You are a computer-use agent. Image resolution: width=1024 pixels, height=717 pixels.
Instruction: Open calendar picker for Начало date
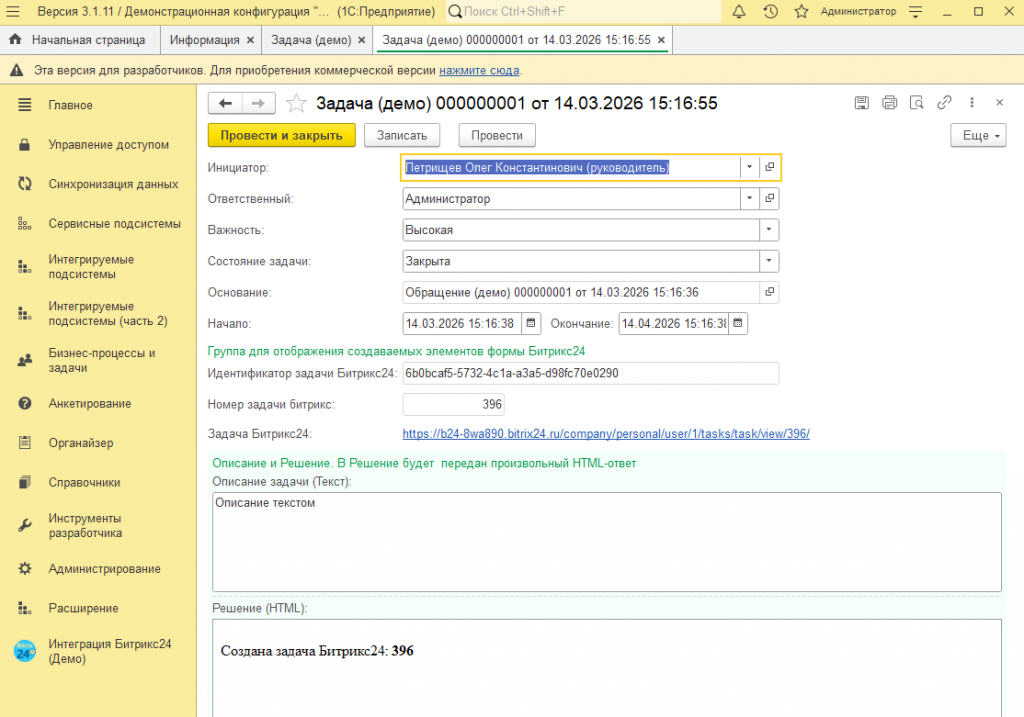click(x=531, y=323)
